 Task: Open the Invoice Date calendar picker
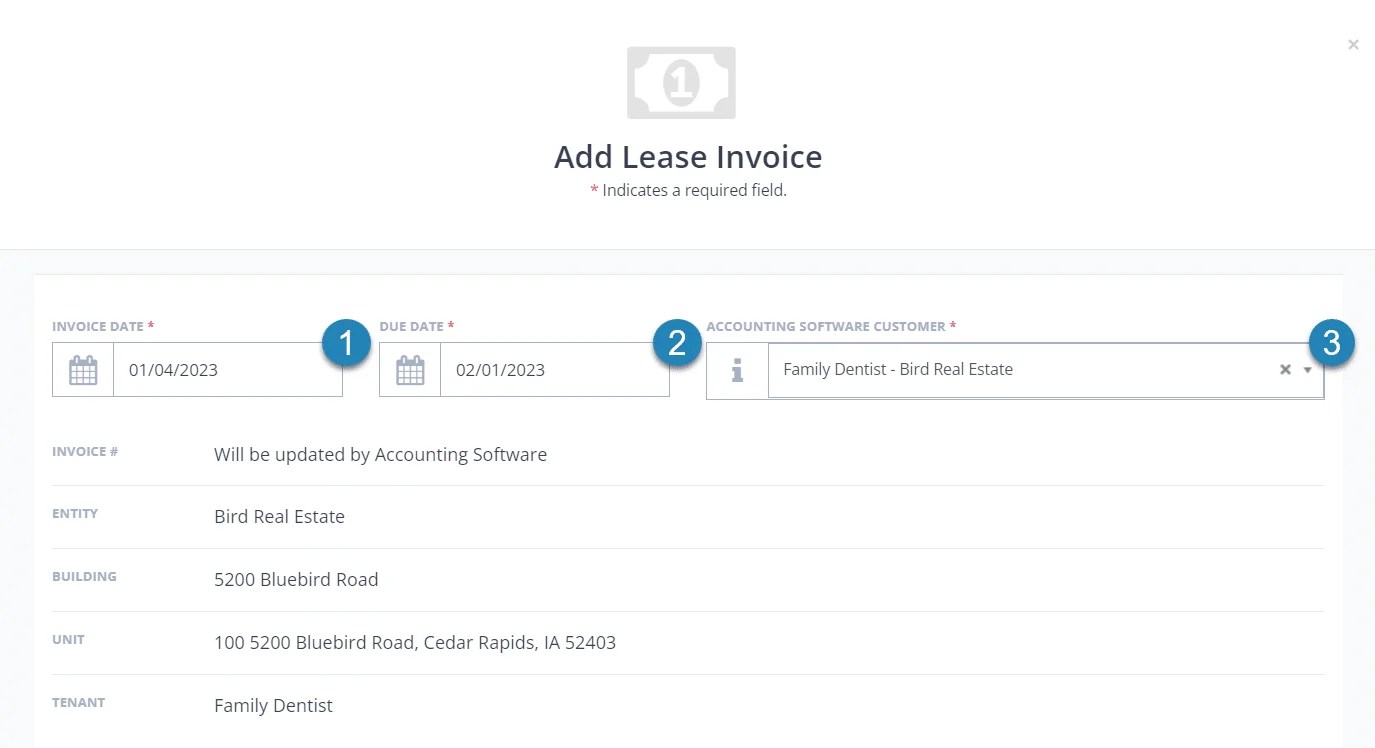coord(83,369)
